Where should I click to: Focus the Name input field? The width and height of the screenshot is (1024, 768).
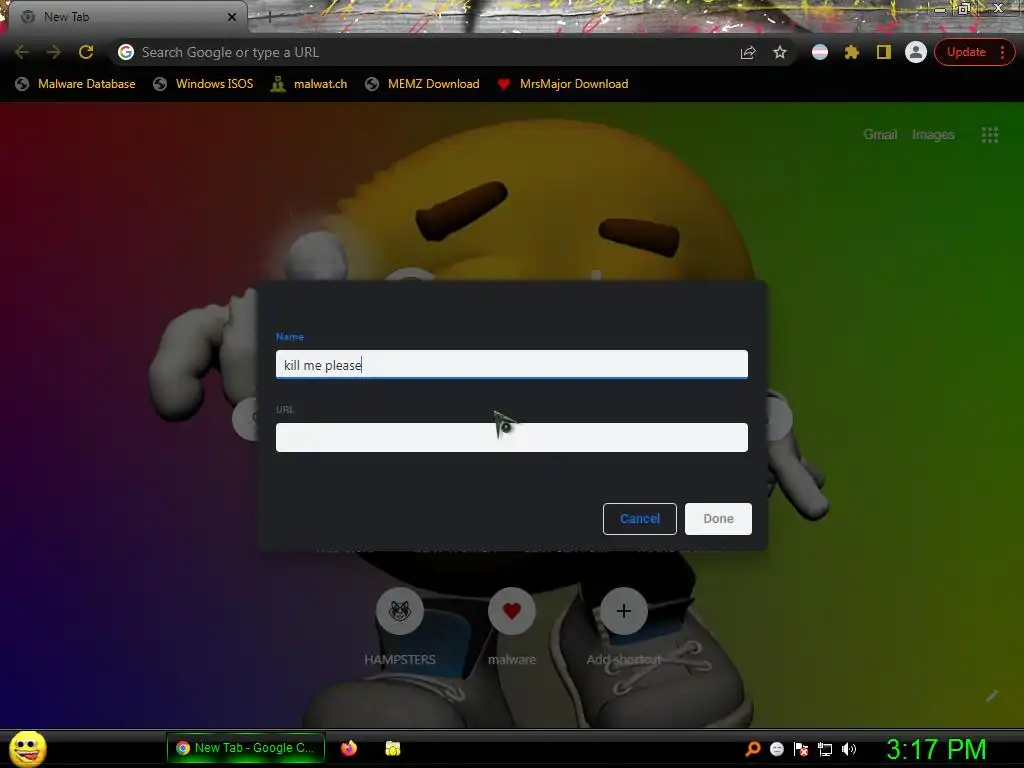(x=511, y=364)
